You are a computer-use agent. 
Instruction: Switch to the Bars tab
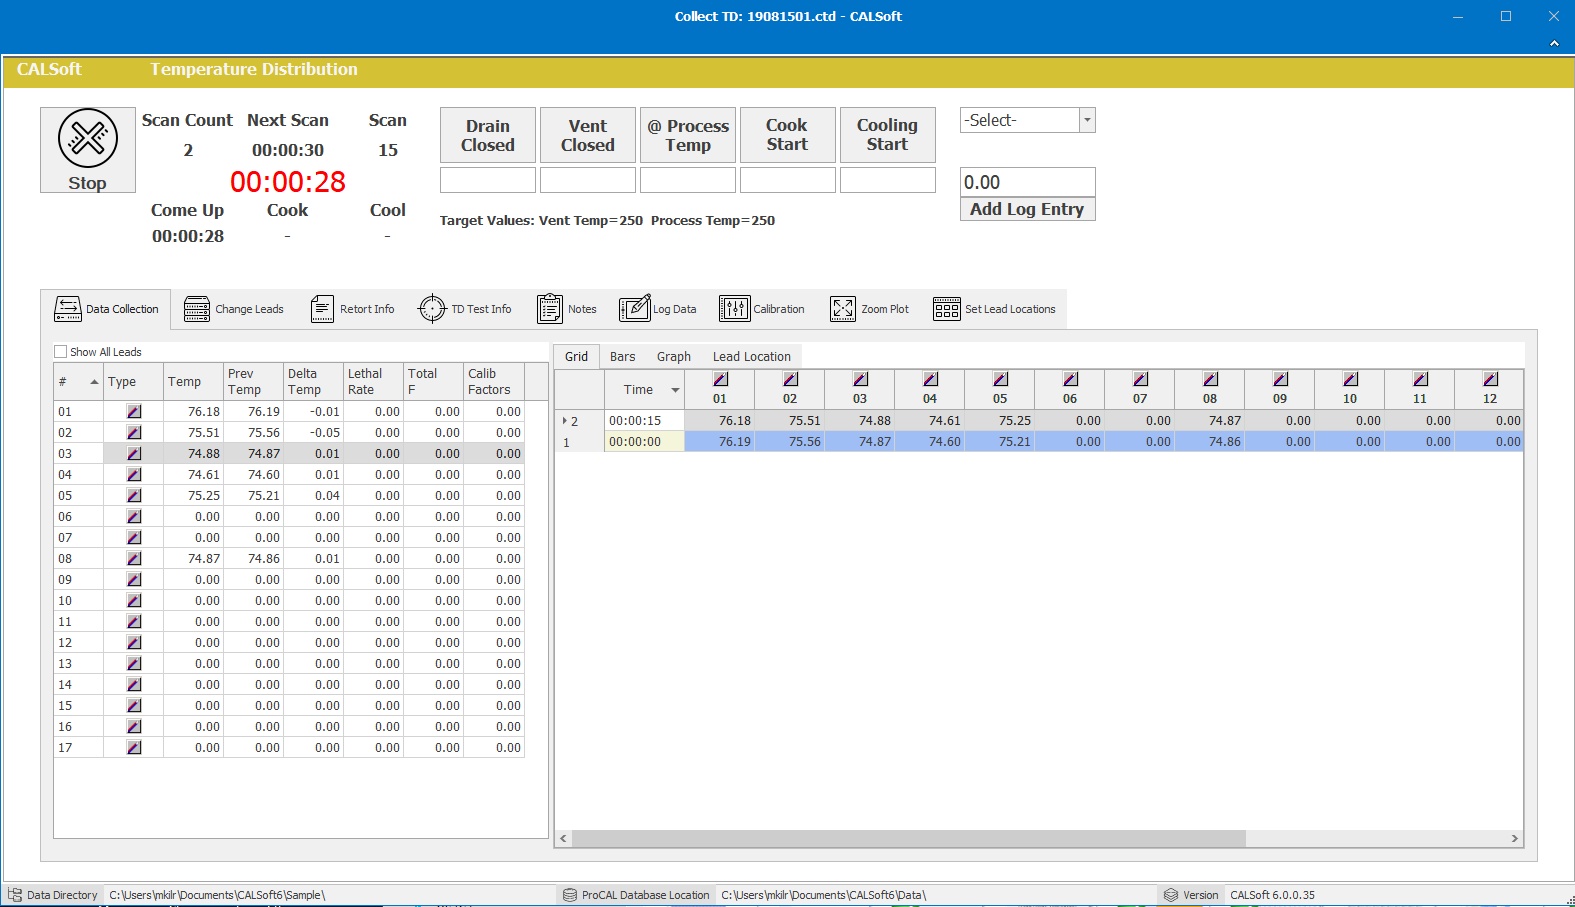click(622, 357)
